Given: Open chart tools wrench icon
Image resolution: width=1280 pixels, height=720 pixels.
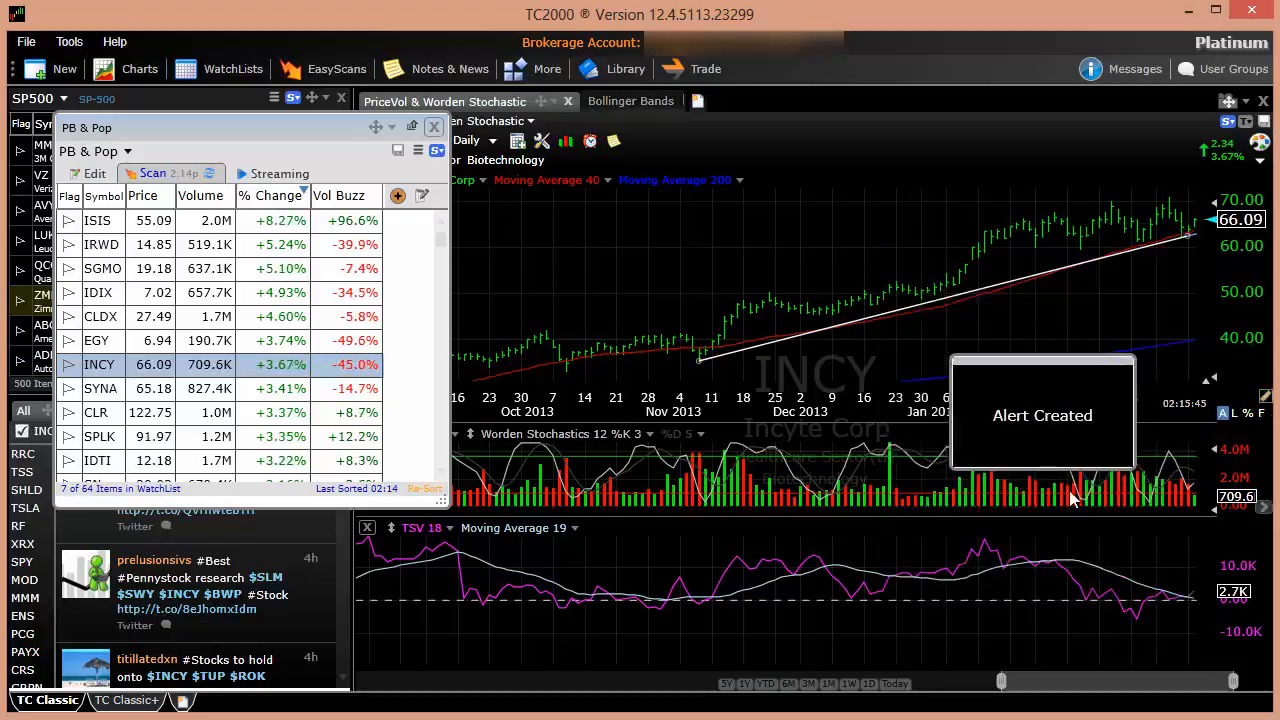Looking at the screenshot, I should [542, 141].
